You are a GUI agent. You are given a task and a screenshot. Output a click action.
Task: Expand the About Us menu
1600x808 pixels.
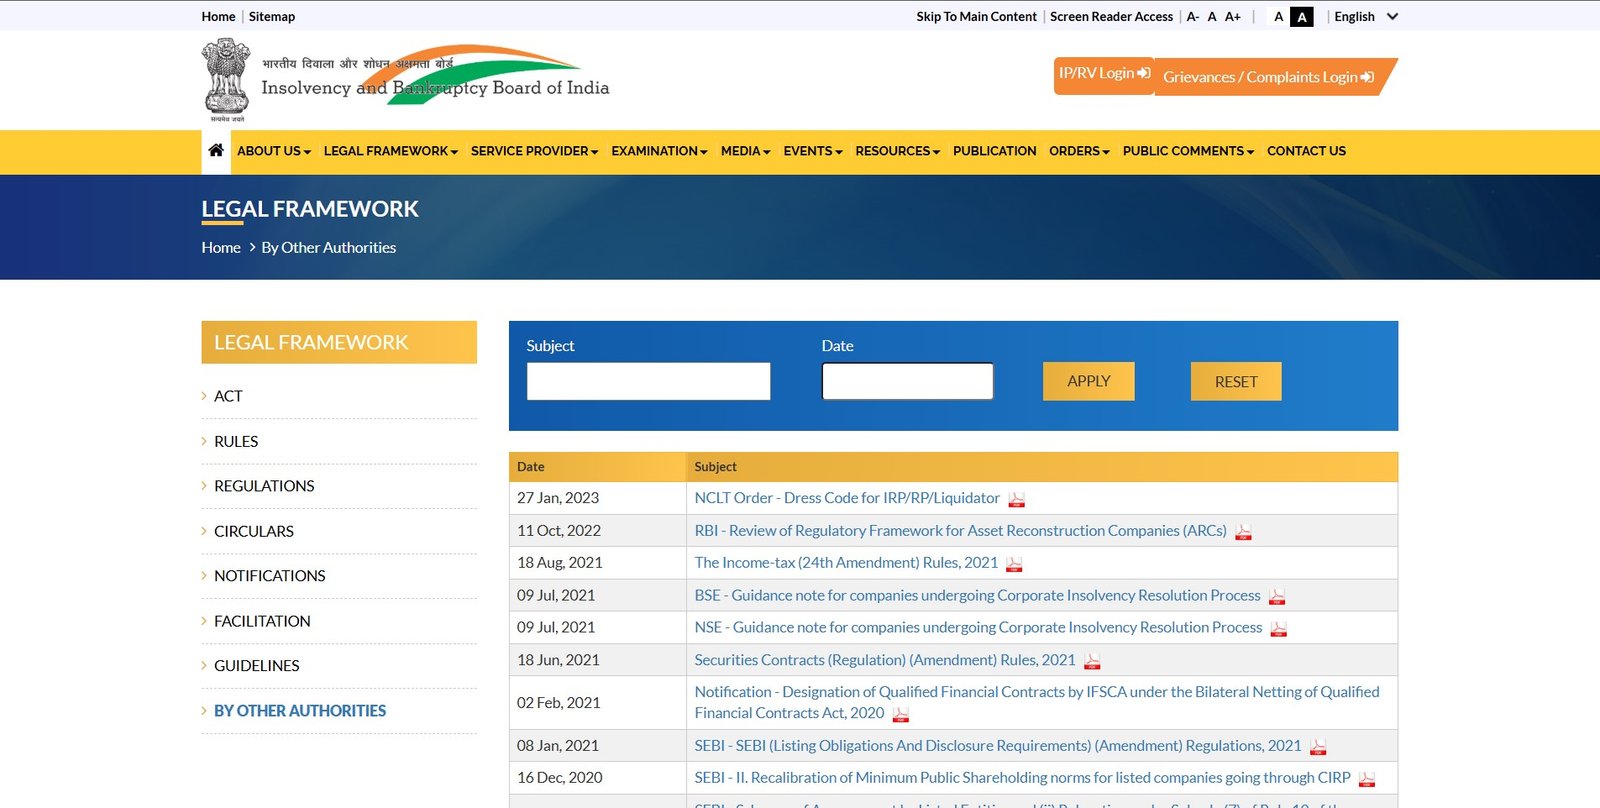tap(273, 151)
